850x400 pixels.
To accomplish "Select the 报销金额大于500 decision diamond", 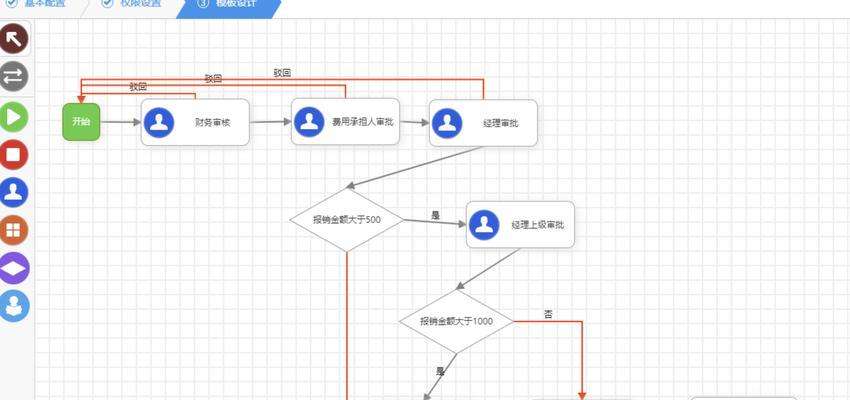I will (347, 220).
